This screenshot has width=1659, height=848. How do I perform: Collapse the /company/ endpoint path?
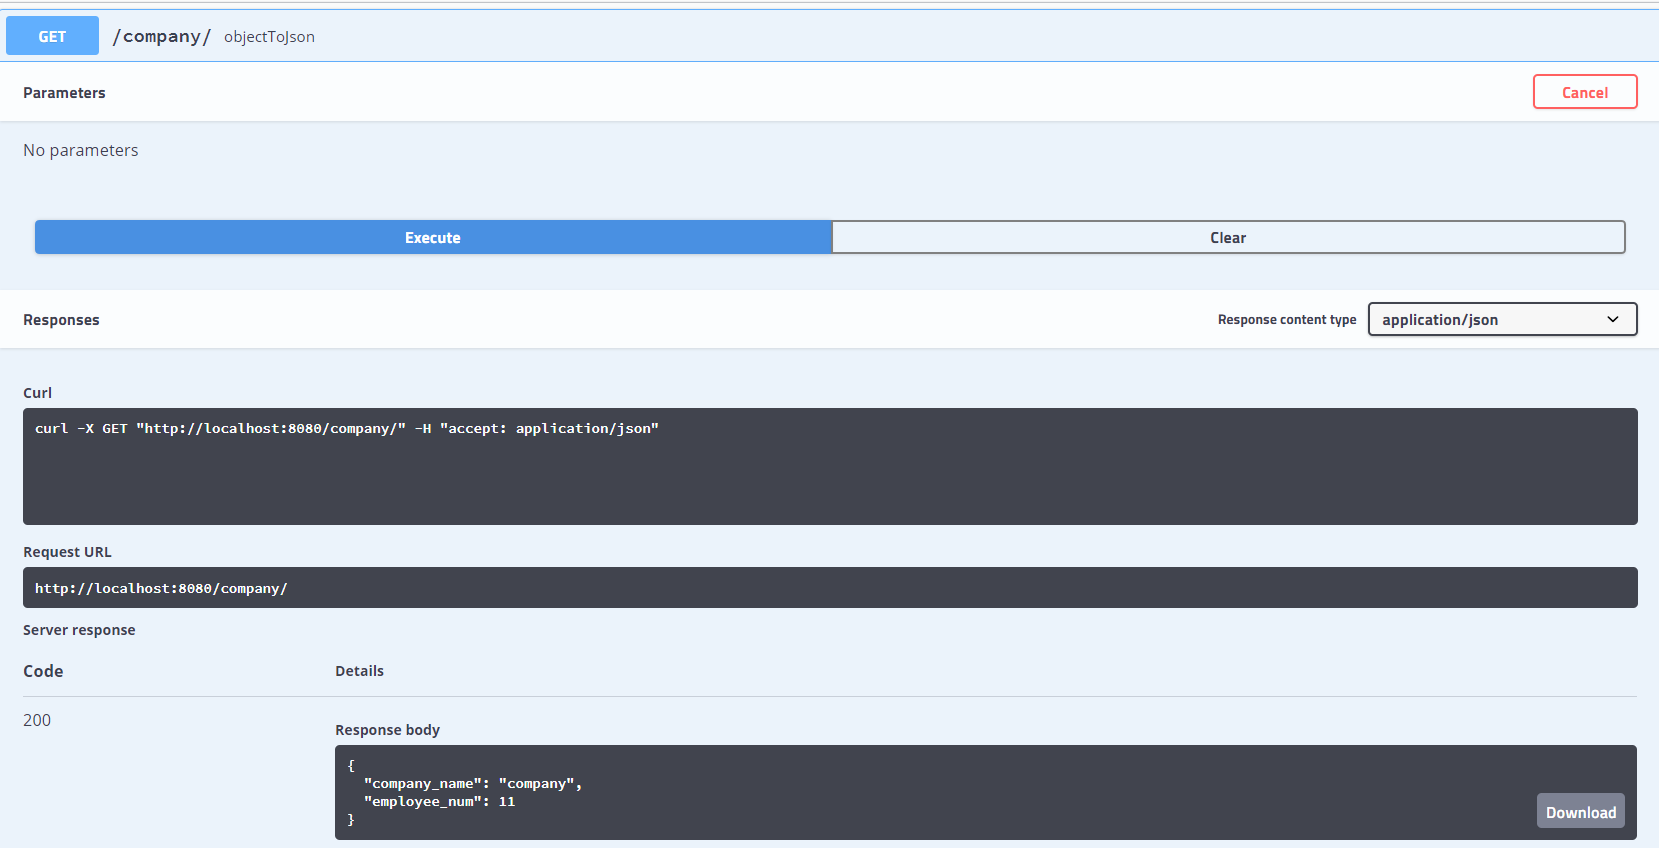click(x=161, y=36)
